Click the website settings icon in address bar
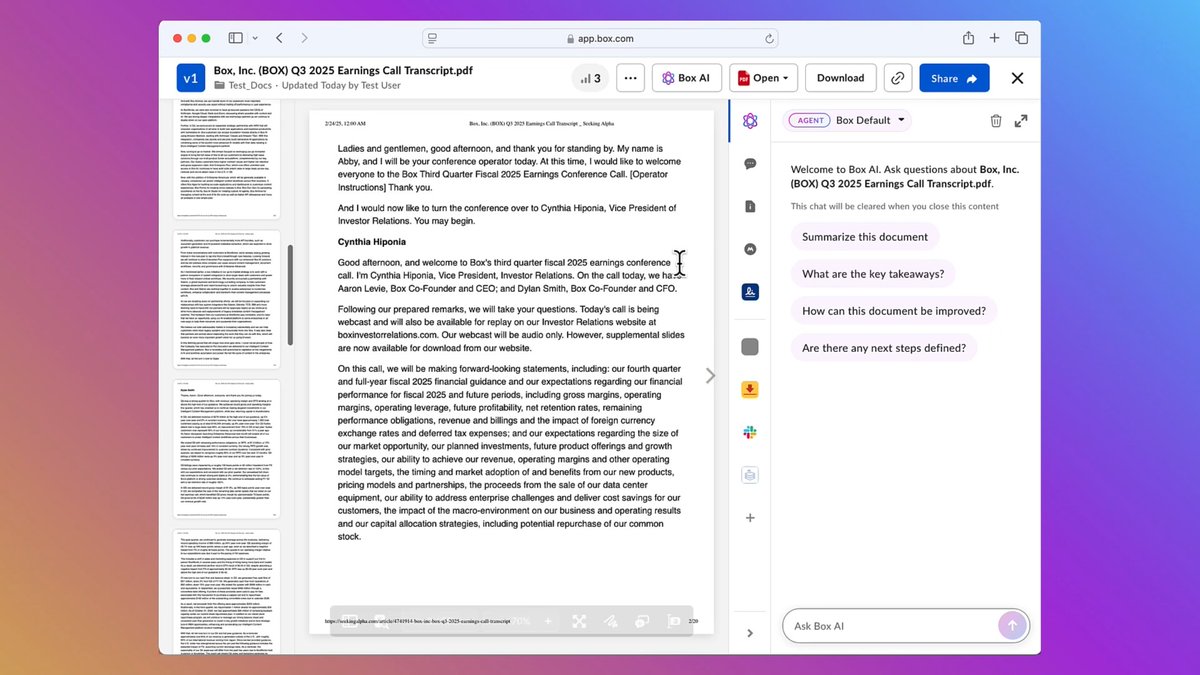Viewport: 1200px width, 675px height. click(433, 38)
